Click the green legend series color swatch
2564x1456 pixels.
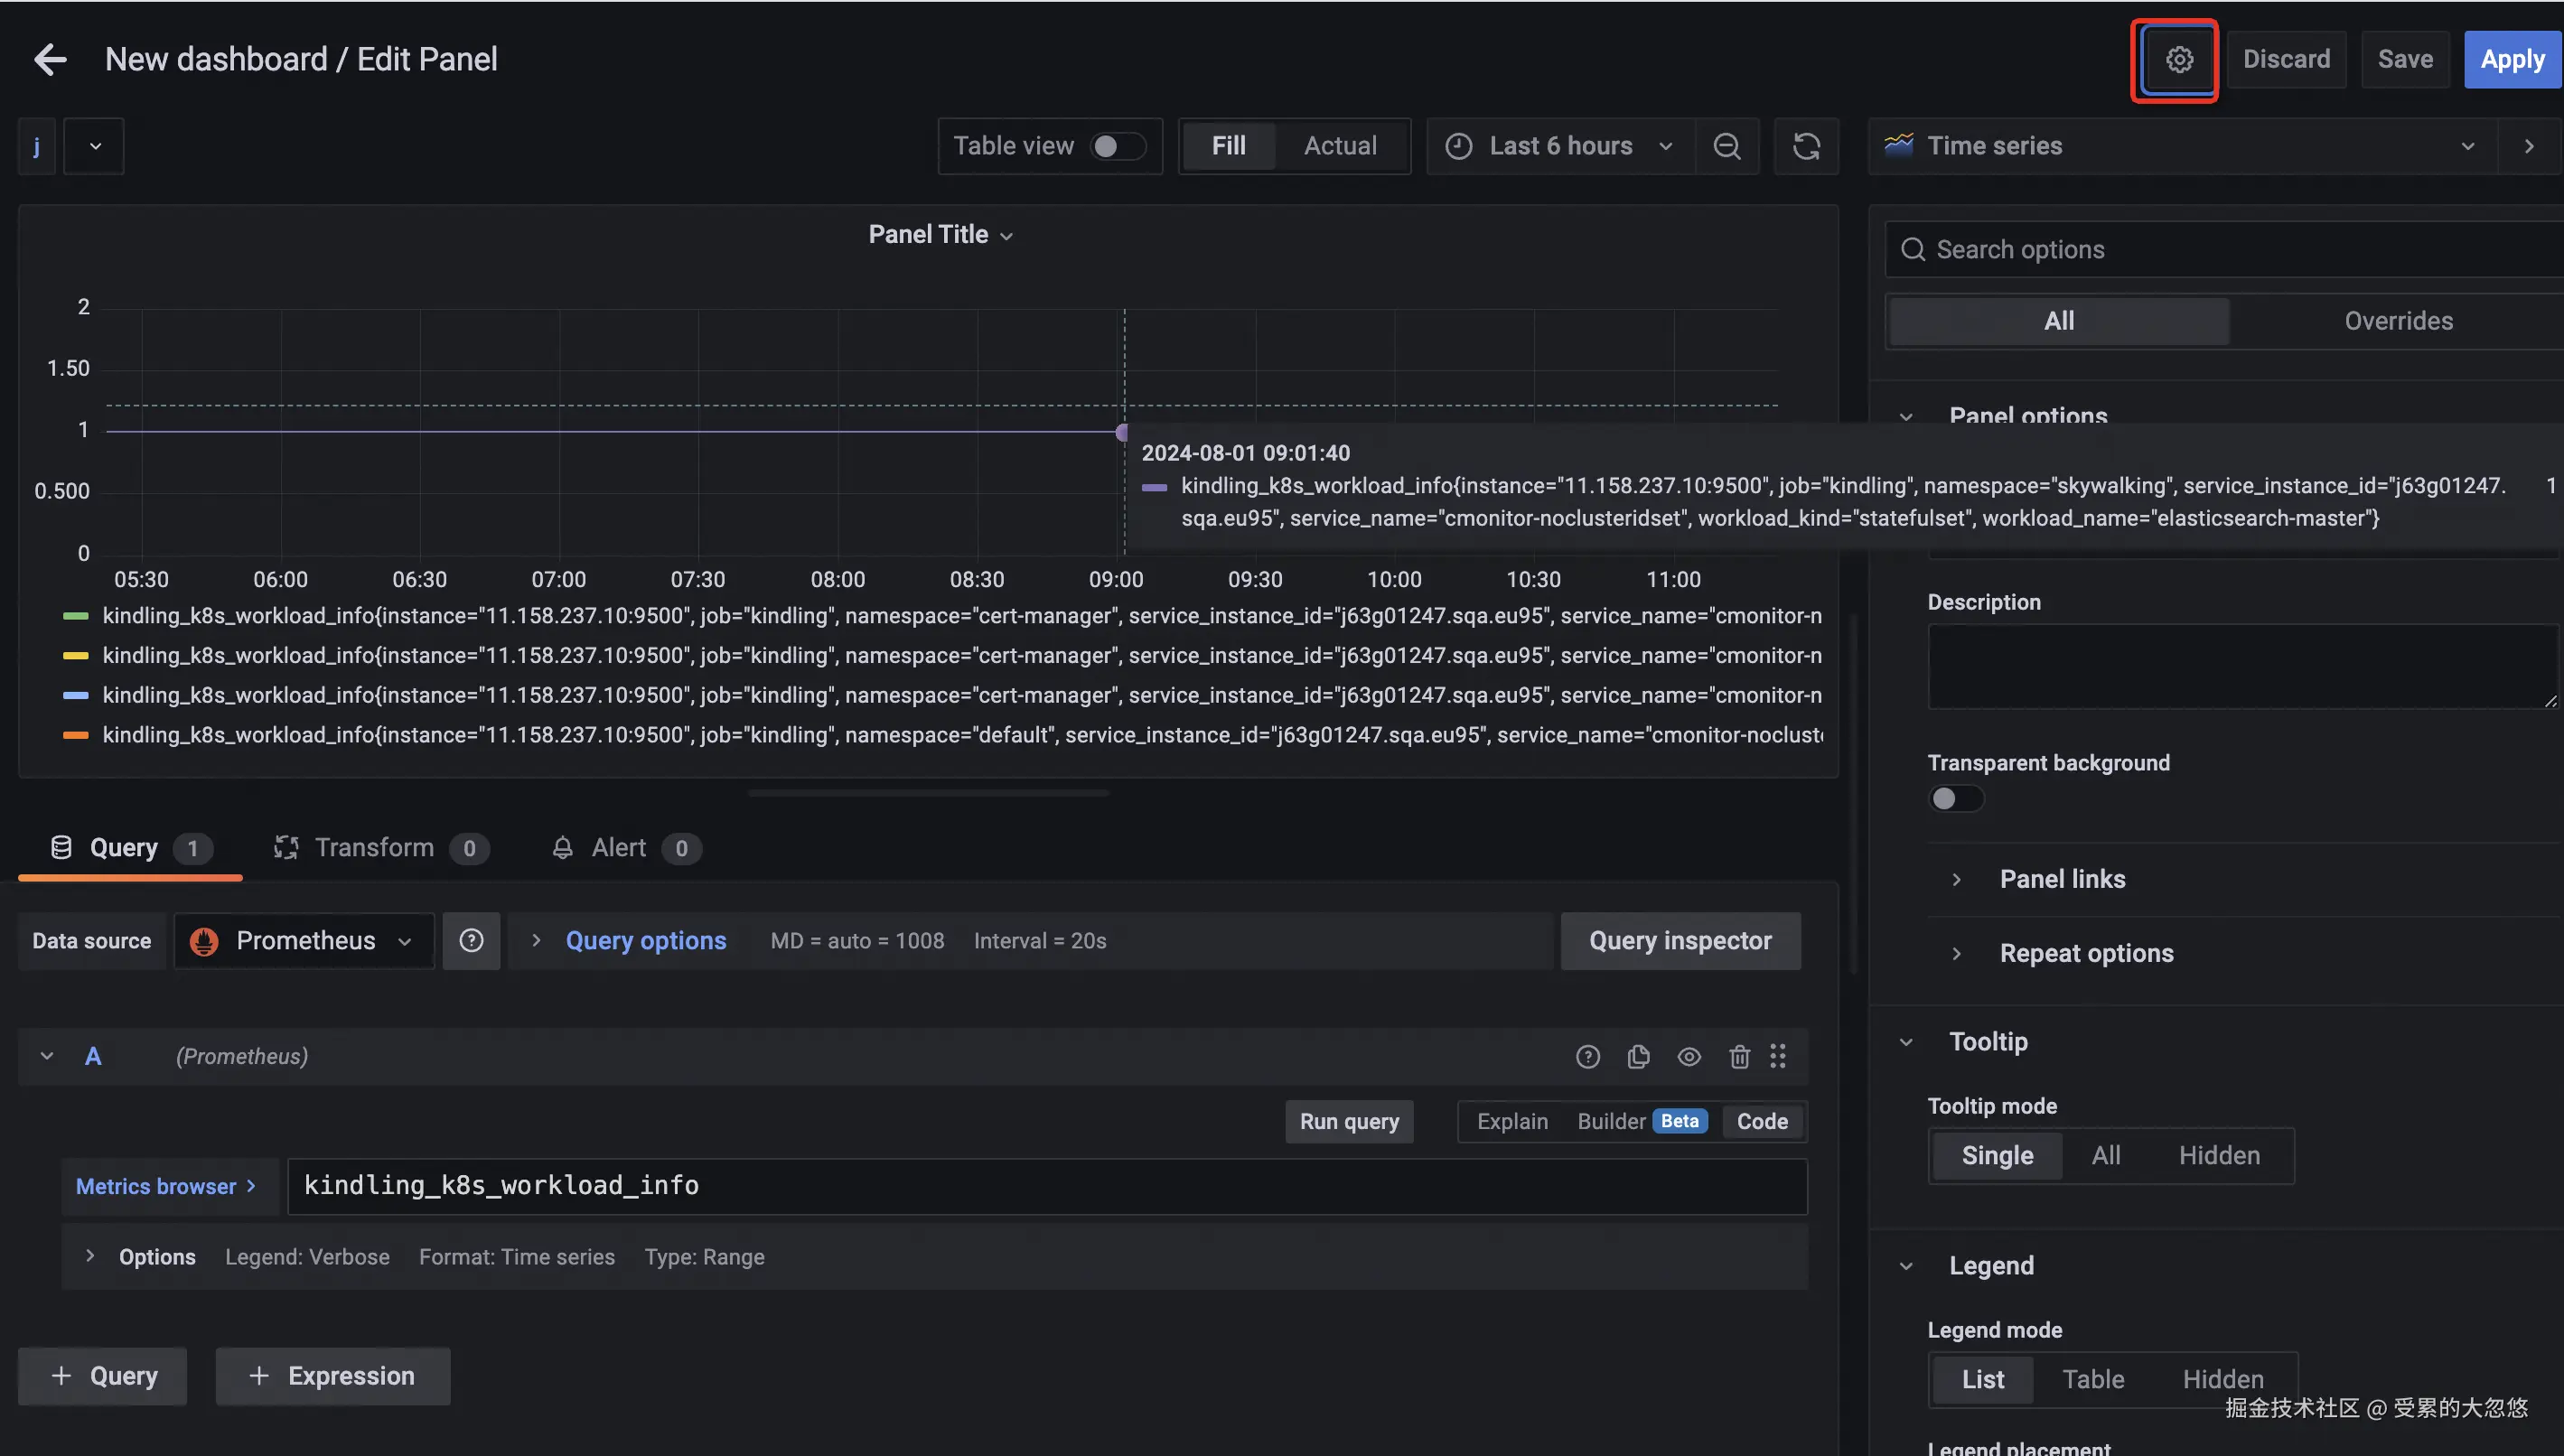(x=76, y=616)
